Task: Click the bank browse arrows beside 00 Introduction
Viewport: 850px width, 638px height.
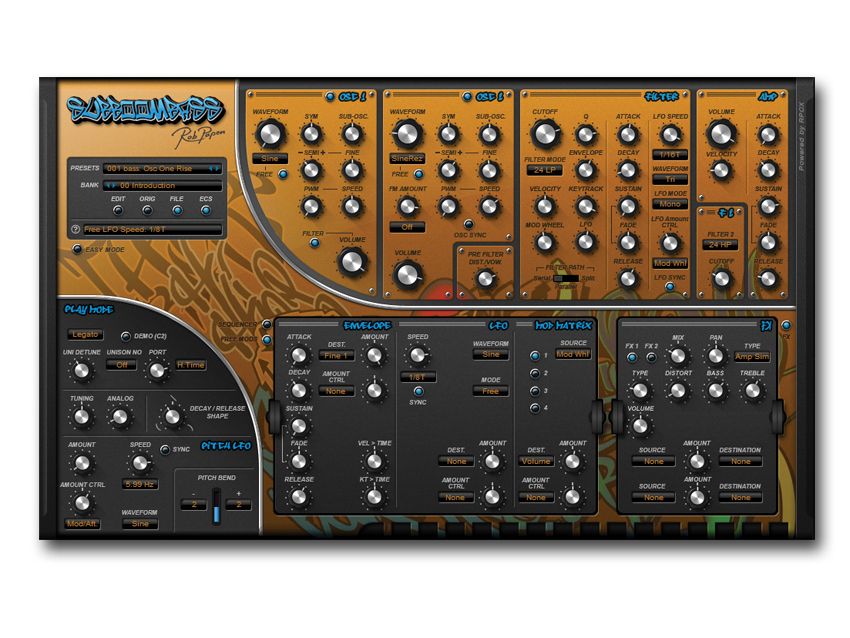Action: coord(111,185)
